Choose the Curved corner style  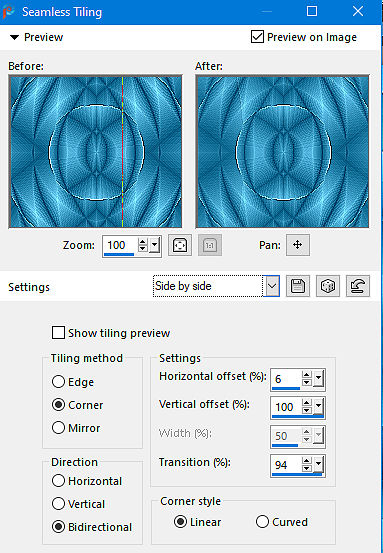[x=262, y=522]
